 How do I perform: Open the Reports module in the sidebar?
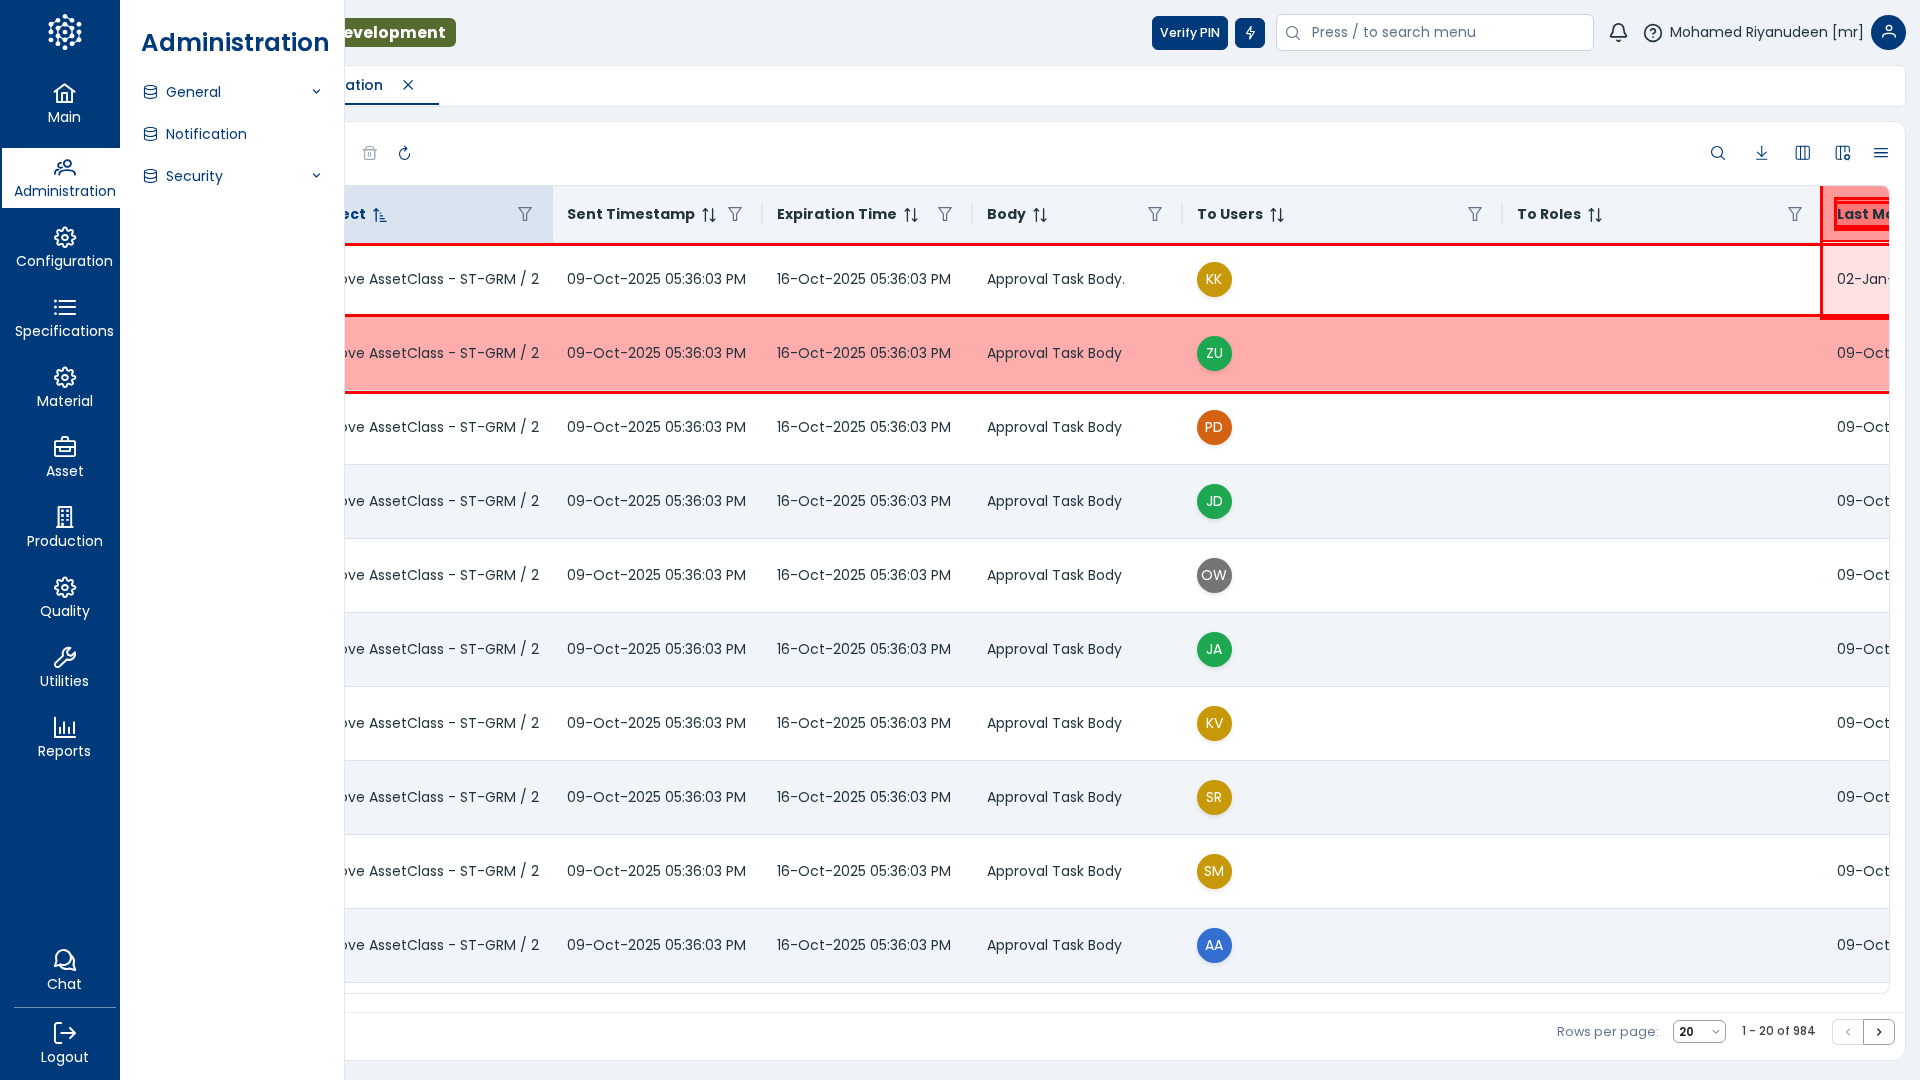[x=64, y=738]
